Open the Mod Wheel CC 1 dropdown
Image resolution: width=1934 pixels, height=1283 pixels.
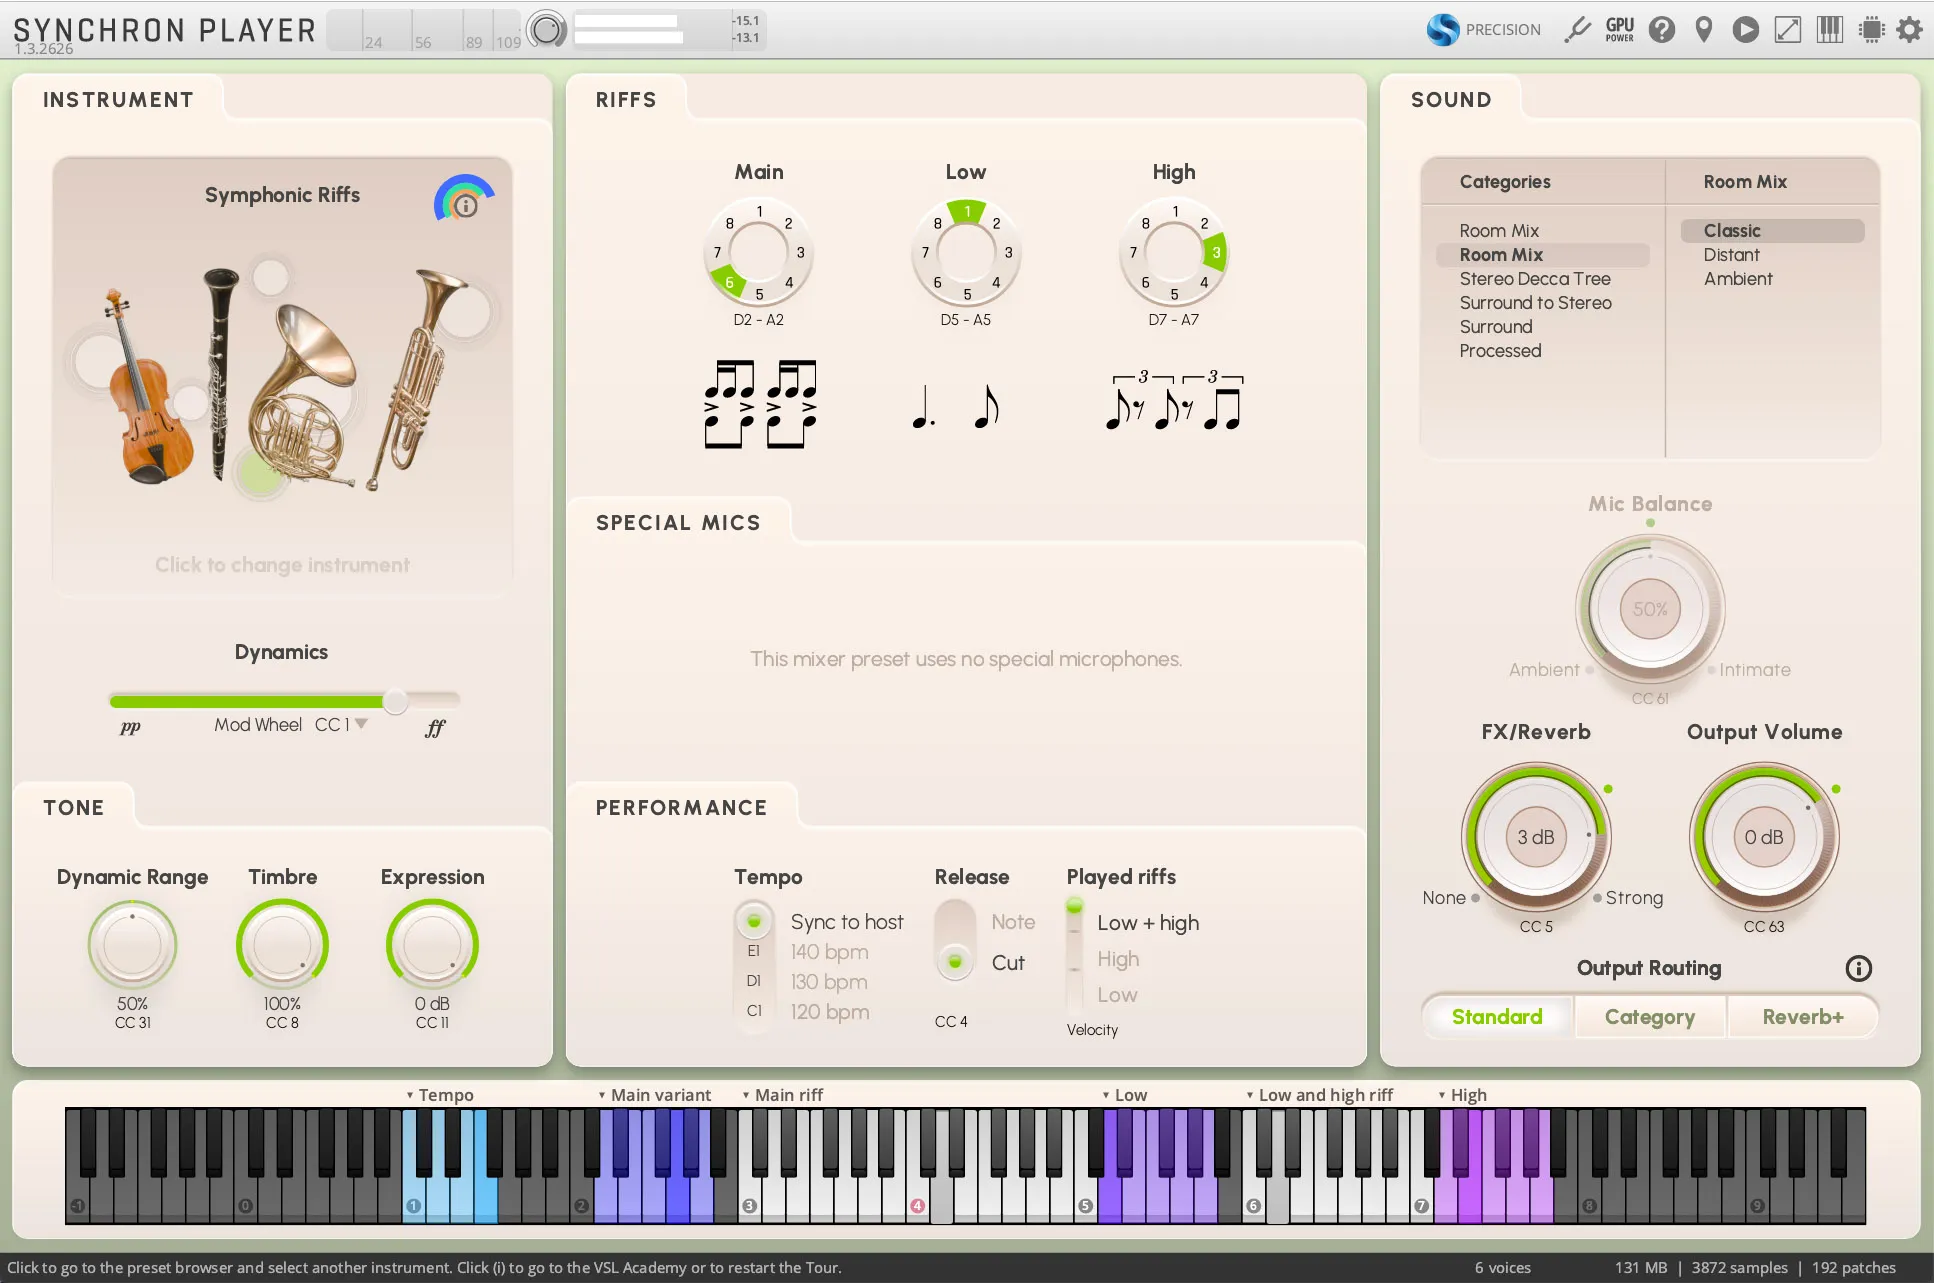[x=361, y=724]
